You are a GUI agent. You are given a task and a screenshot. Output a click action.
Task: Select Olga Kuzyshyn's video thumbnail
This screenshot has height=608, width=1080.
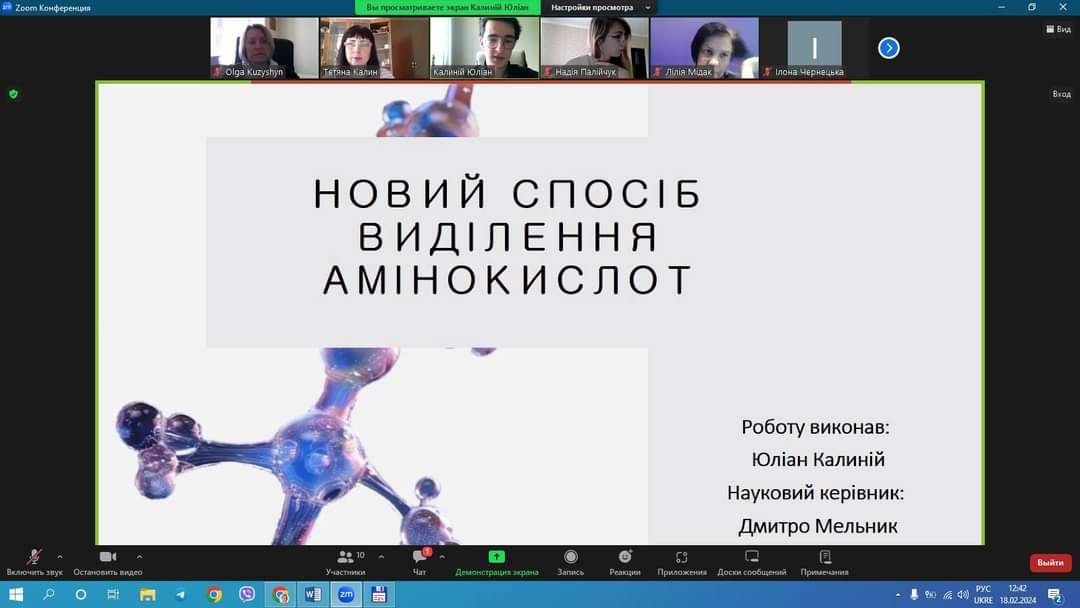point(264,48)
